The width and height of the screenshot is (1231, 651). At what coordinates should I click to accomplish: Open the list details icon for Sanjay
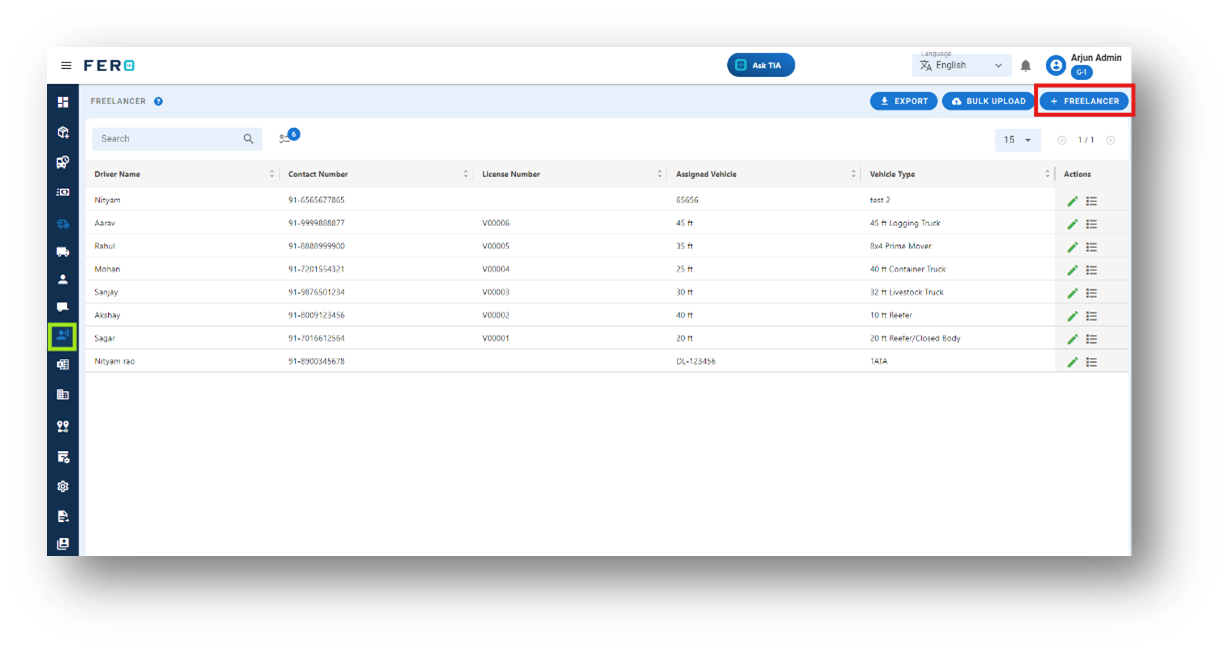[1091, 293]
